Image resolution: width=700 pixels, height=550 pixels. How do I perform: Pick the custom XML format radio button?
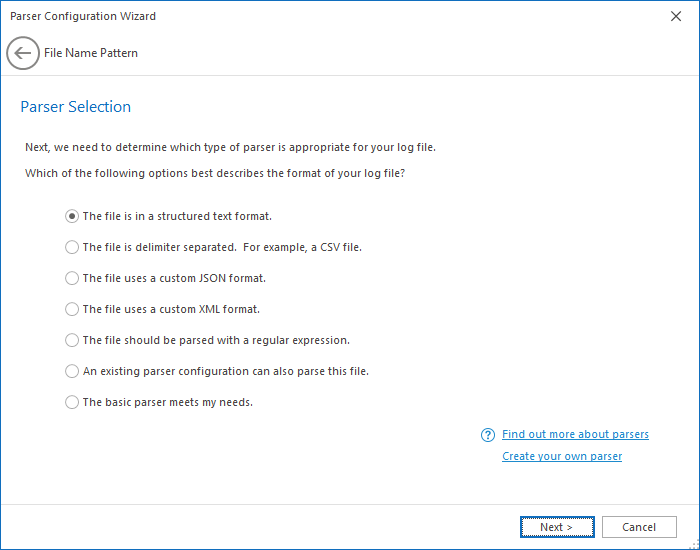coord(72,309)
